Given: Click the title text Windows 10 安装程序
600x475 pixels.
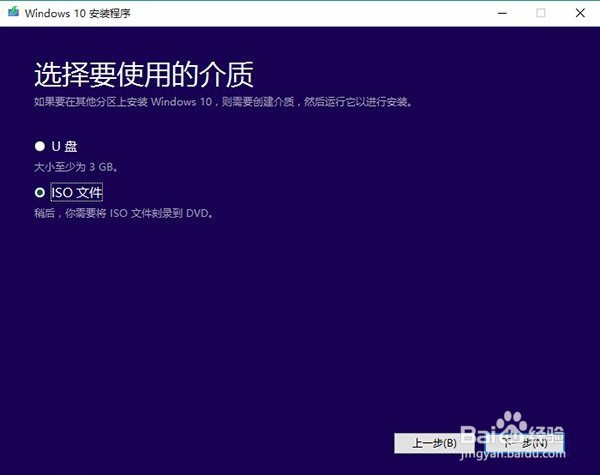Looking at the screenshot, I should pos(78,13).
